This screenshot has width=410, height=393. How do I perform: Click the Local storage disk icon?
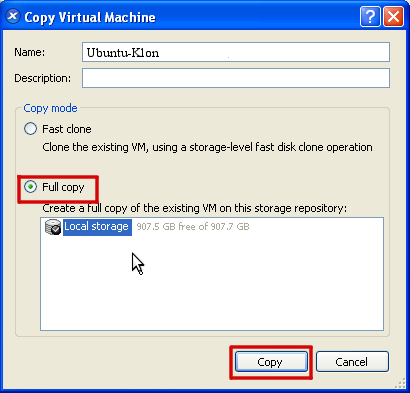click(x=53, y=227)
